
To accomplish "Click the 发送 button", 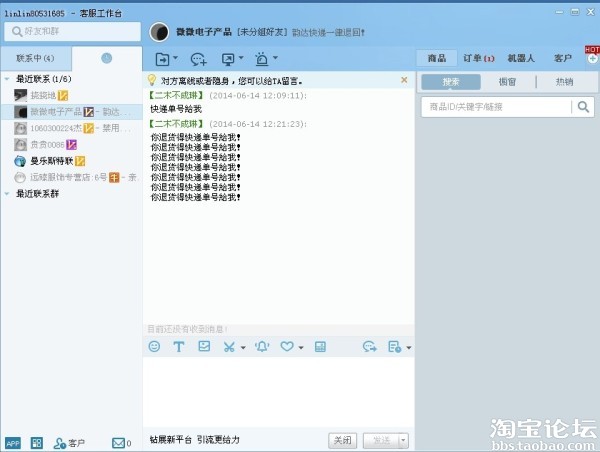I will pyautogui.click(x=381, y=441).
